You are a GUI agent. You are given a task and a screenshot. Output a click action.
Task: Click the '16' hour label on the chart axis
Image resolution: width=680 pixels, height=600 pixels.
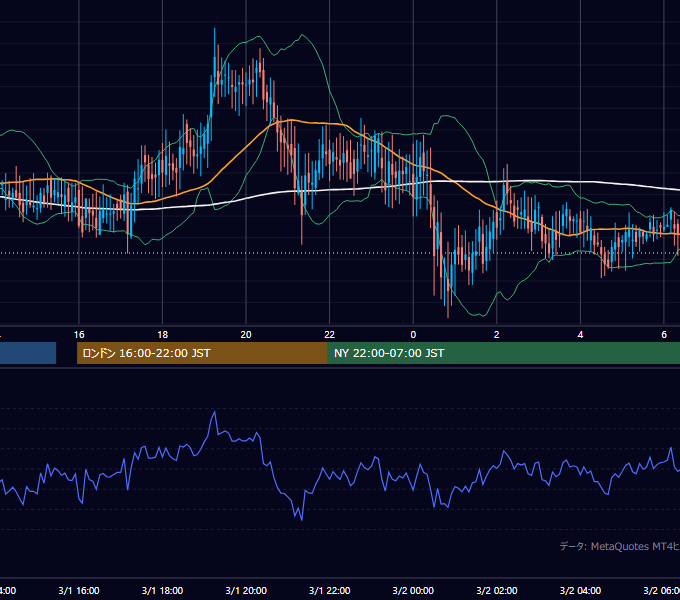click(x=79, y=335)
